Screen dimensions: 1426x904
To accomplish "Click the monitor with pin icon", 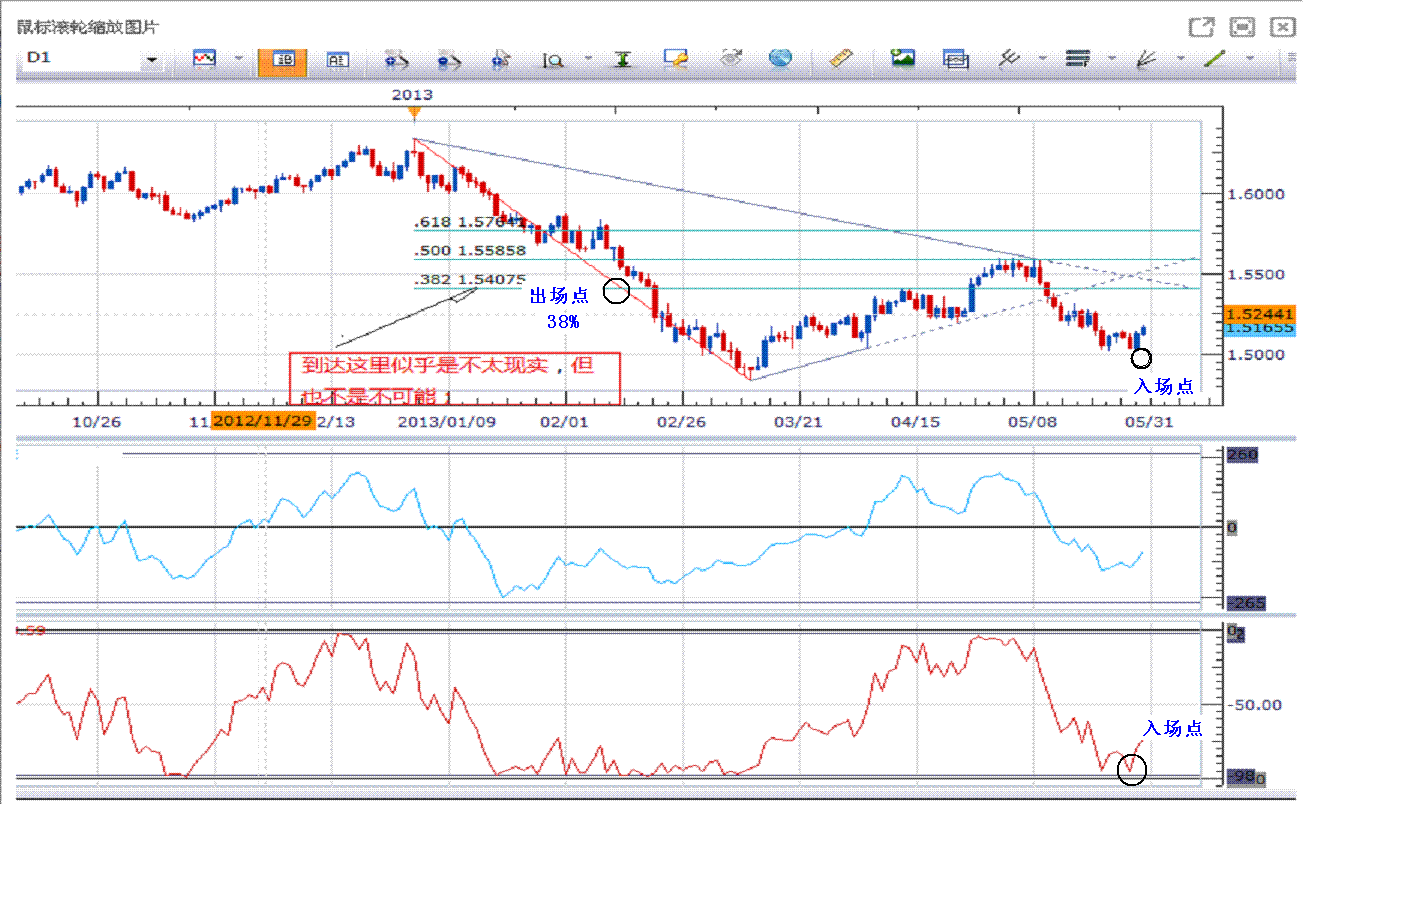I will [676, 59].
